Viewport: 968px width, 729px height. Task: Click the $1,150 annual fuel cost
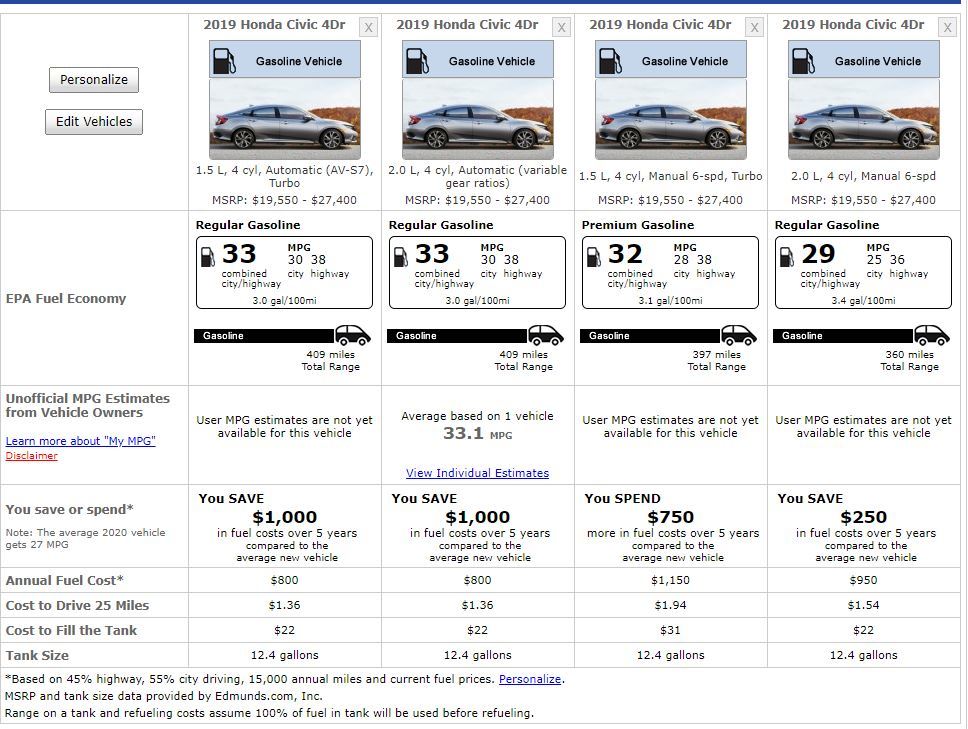tap(670, 580)
